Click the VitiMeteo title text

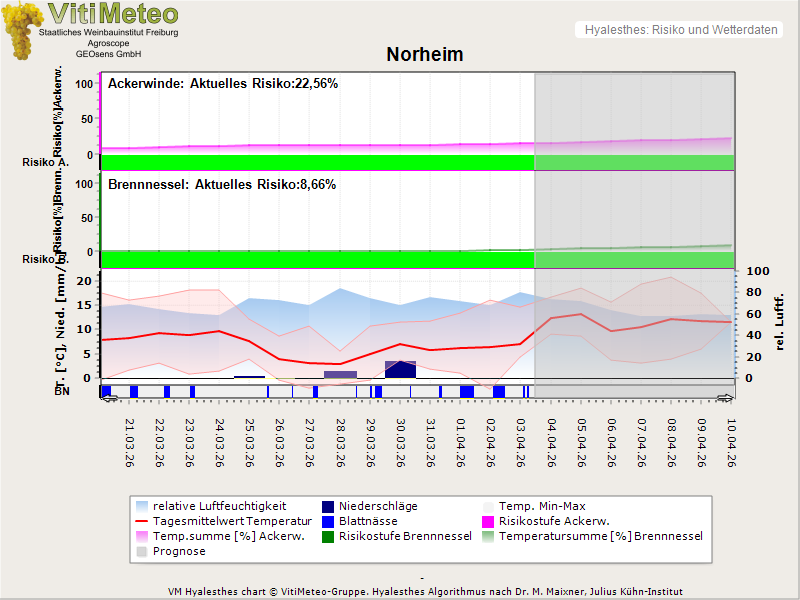113,14
